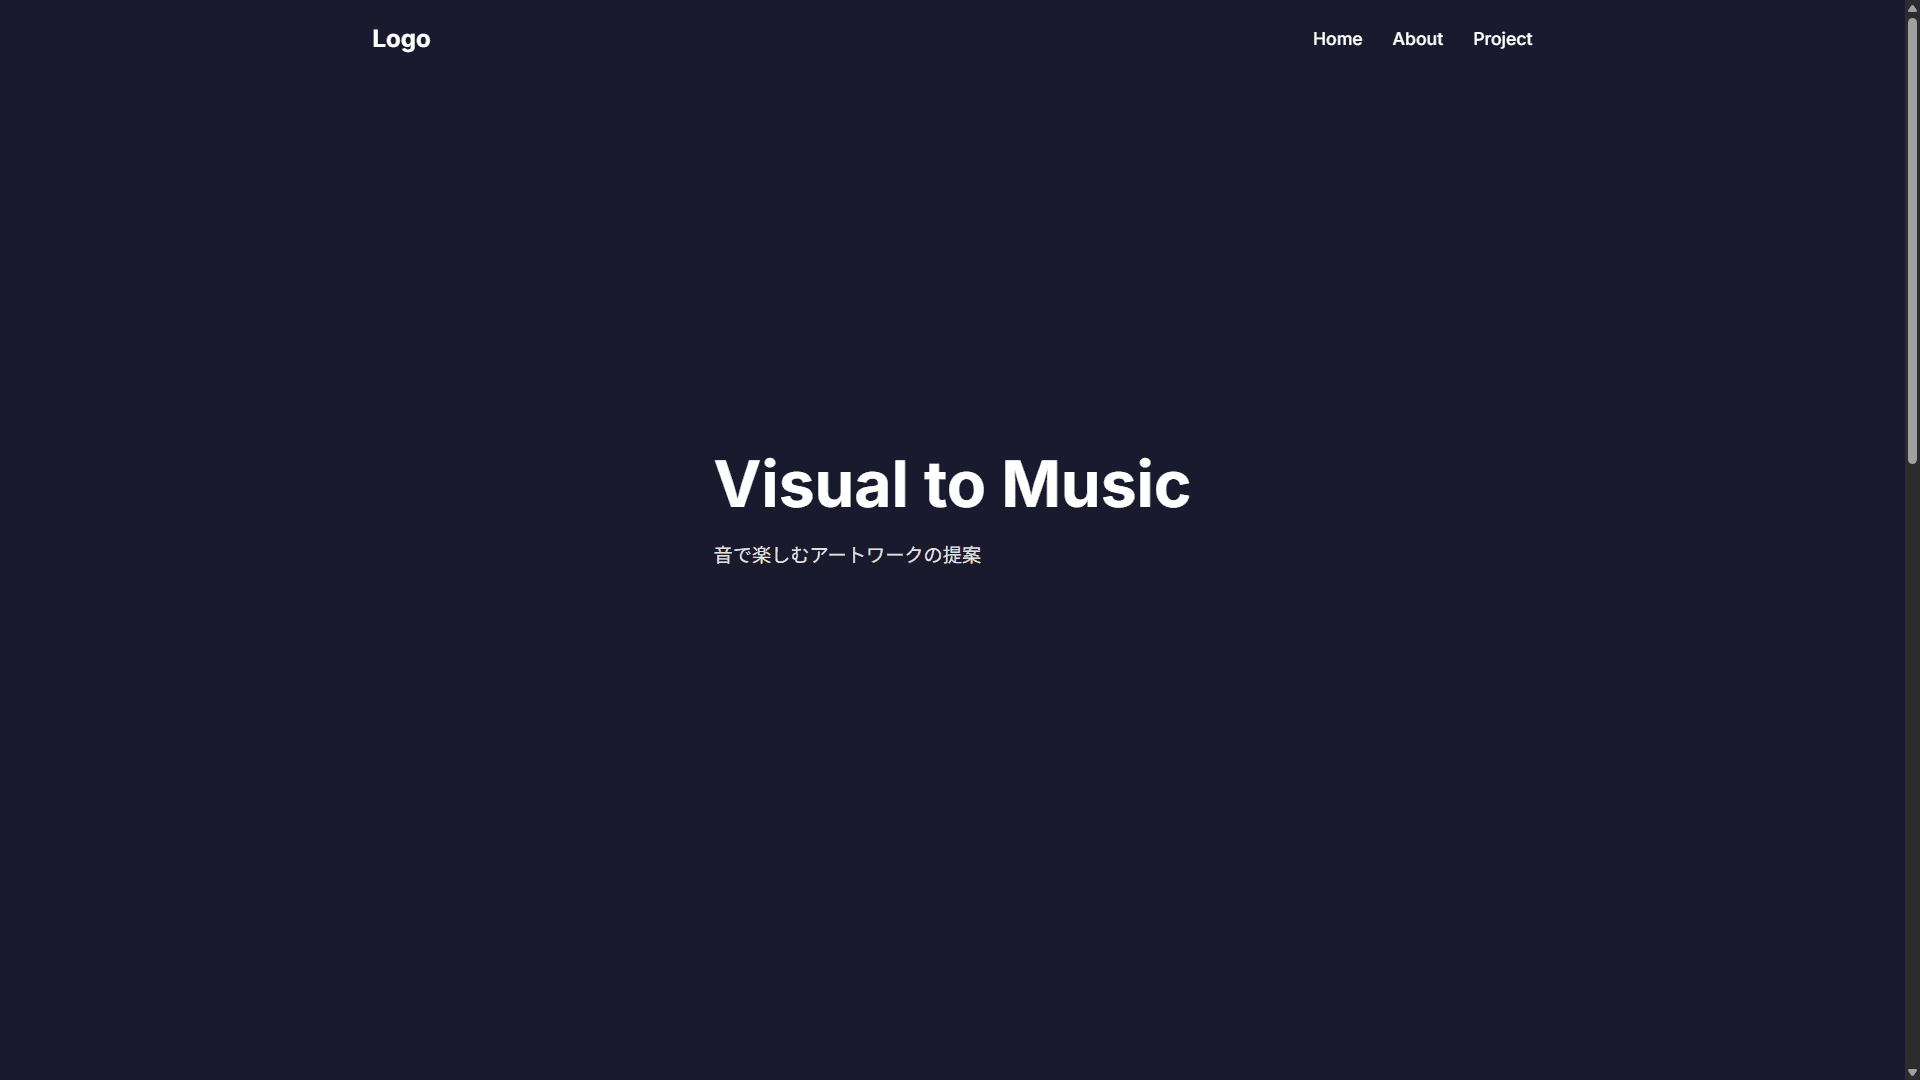Click '提案' at the subtitle end
This screenshot has height=1080, width=1920.
coord(962,555)
